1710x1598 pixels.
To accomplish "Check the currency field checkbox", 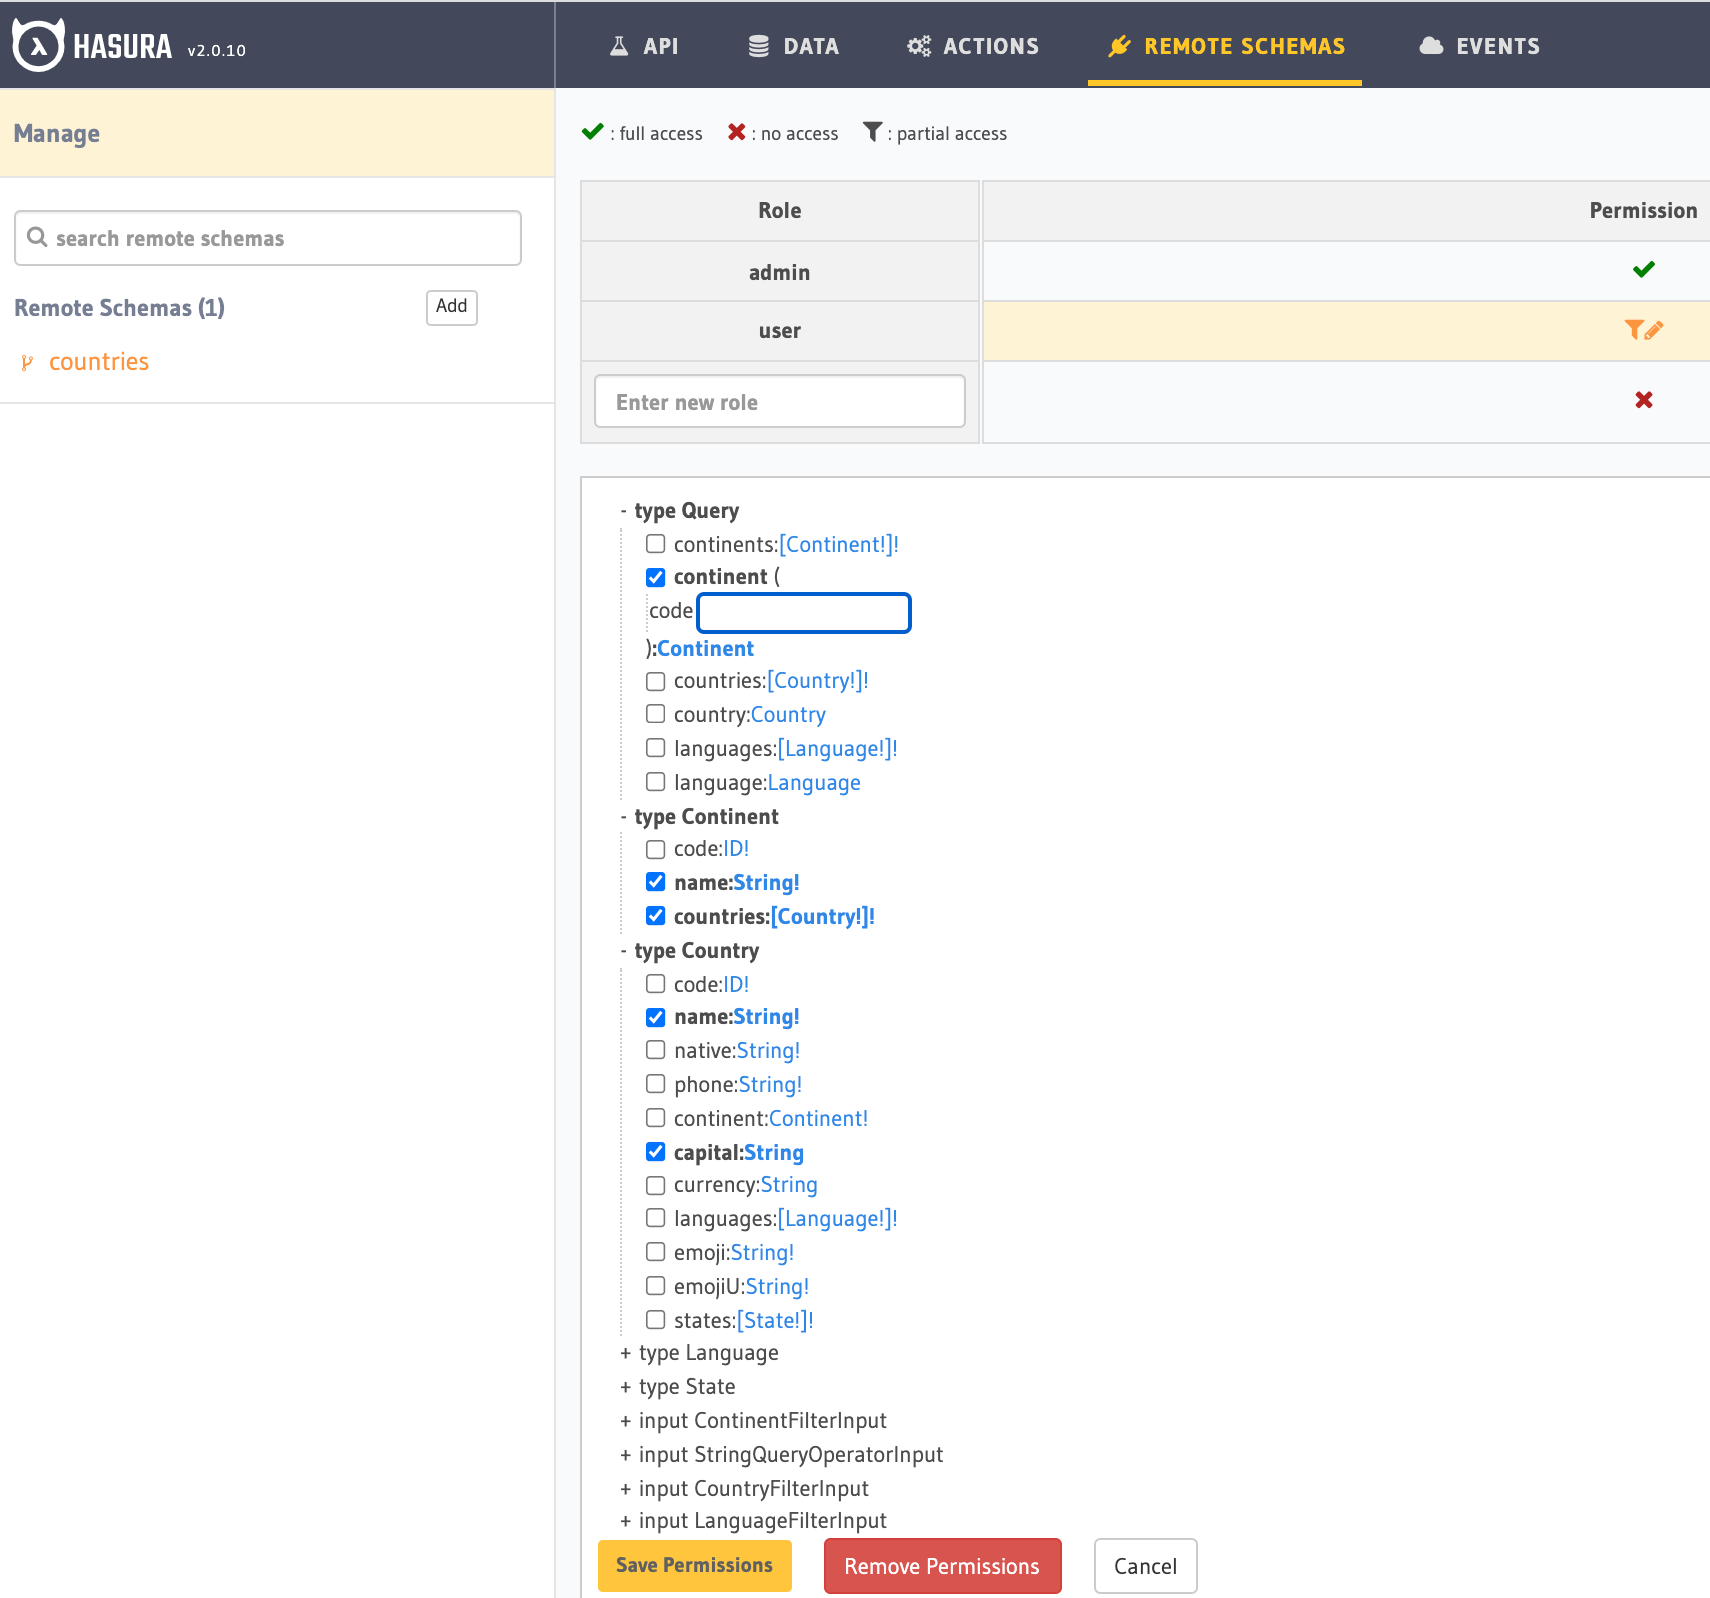I will (656, 1185).
